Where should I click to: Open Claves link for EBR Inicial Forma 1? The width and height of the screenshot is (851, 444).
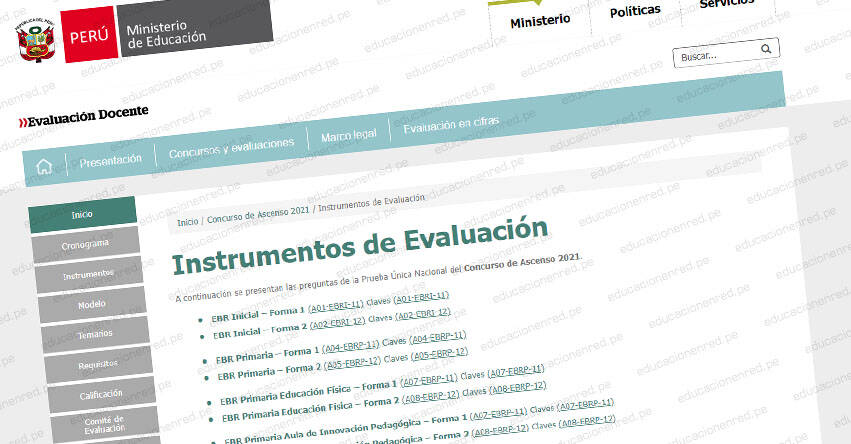(421, 297)
